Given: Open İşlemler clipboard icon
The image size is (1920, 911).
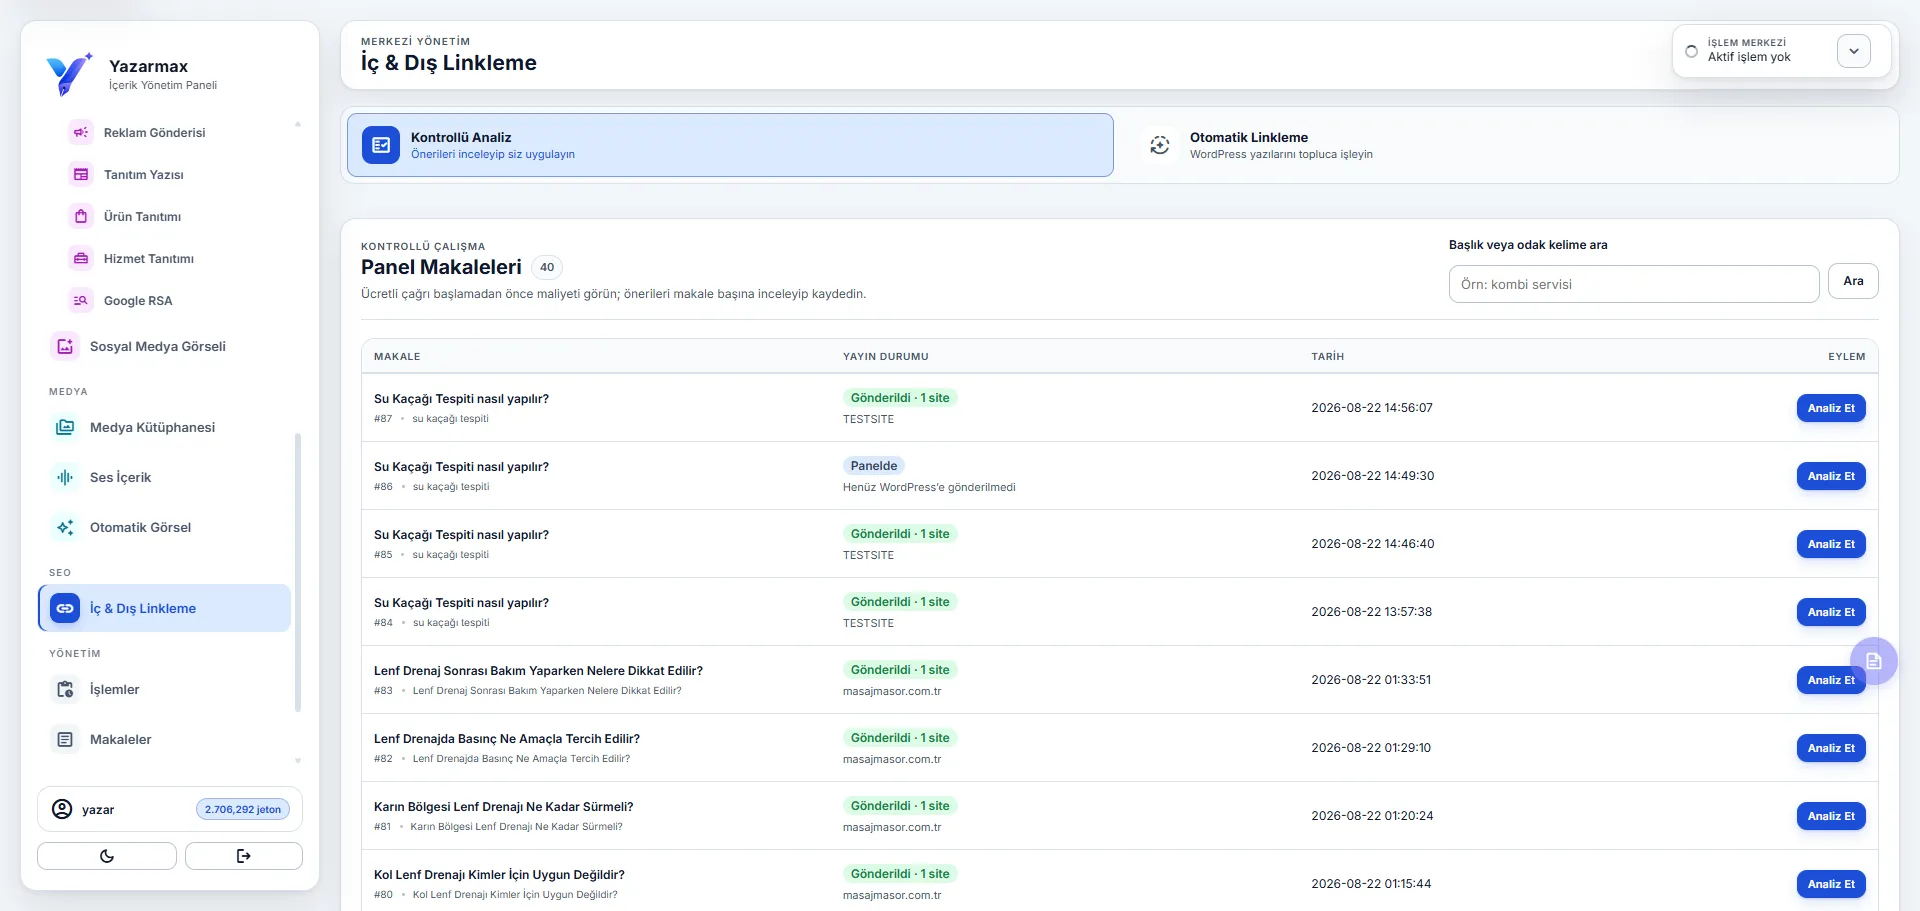Looking at the screenshot, I should coord(65,689).
